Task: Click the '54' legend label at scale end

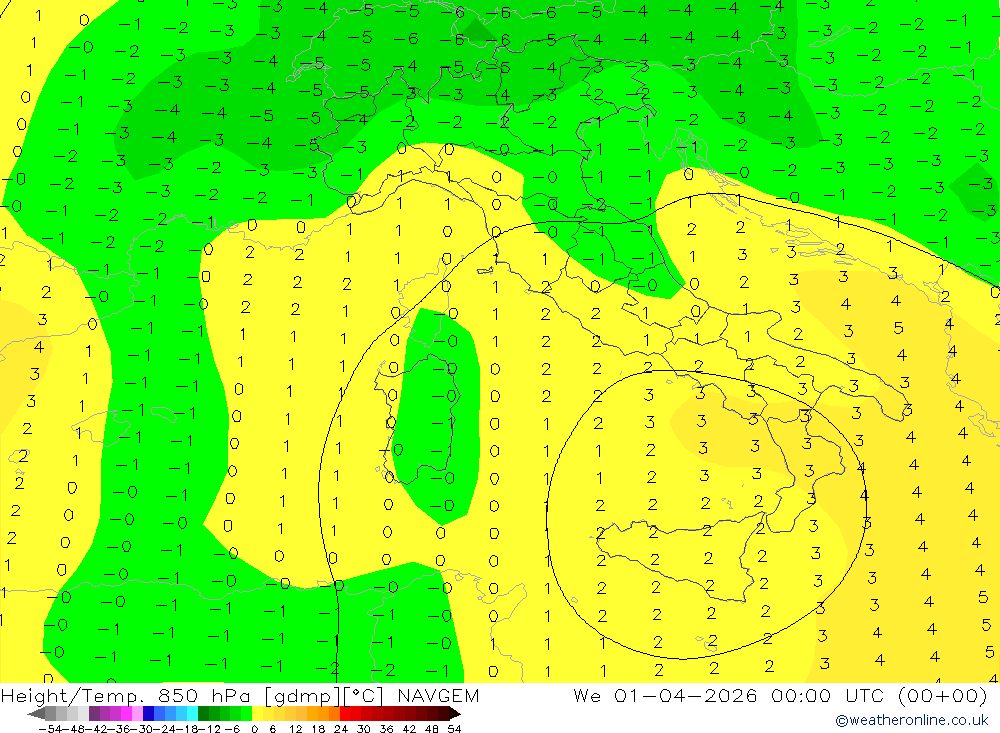Action: (454, 729)
